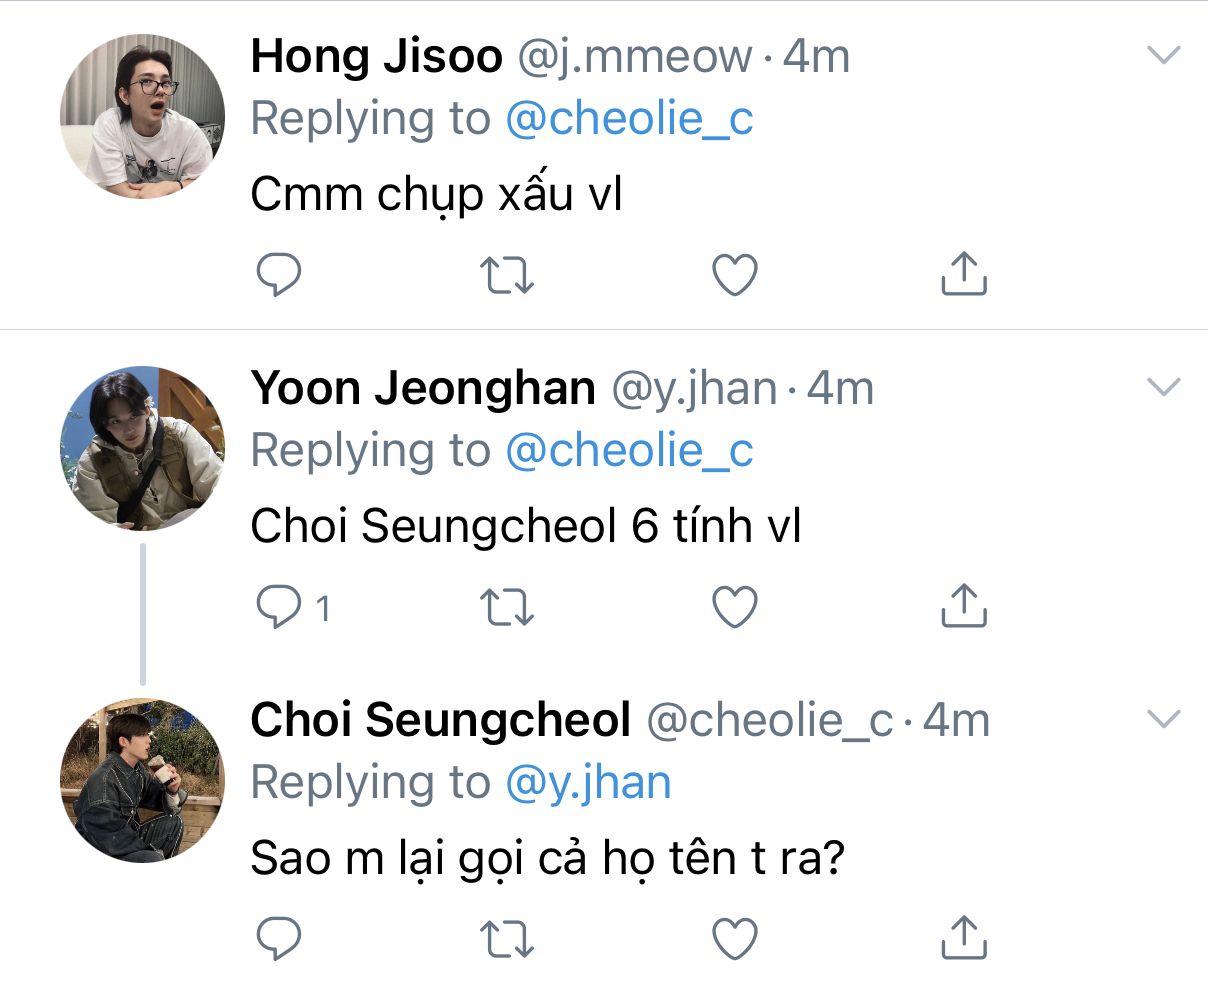Open @y.jhan mention in Choi Seungcheol's reply
Screen dimensions: 1208x989
(x=588, y=783)
